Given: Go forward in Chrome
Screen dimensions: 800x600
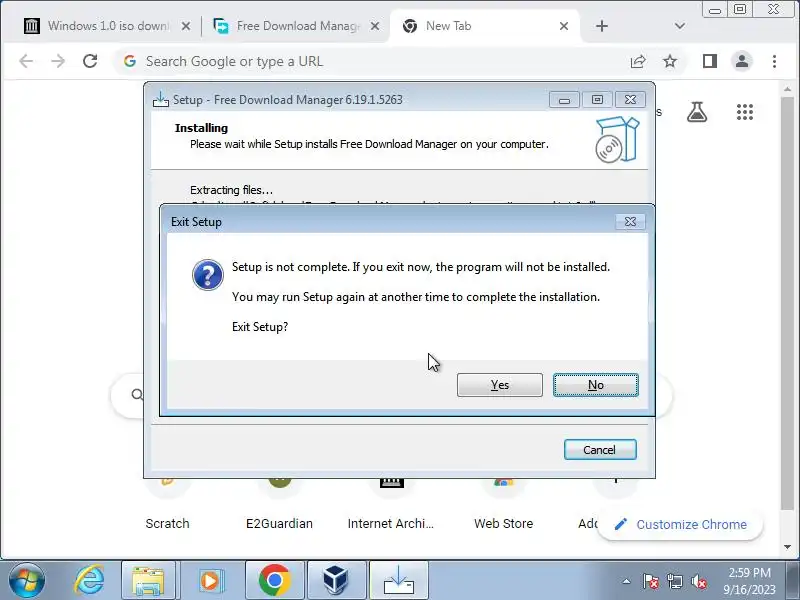Looking at the screenshot, I should pos(58,61).
